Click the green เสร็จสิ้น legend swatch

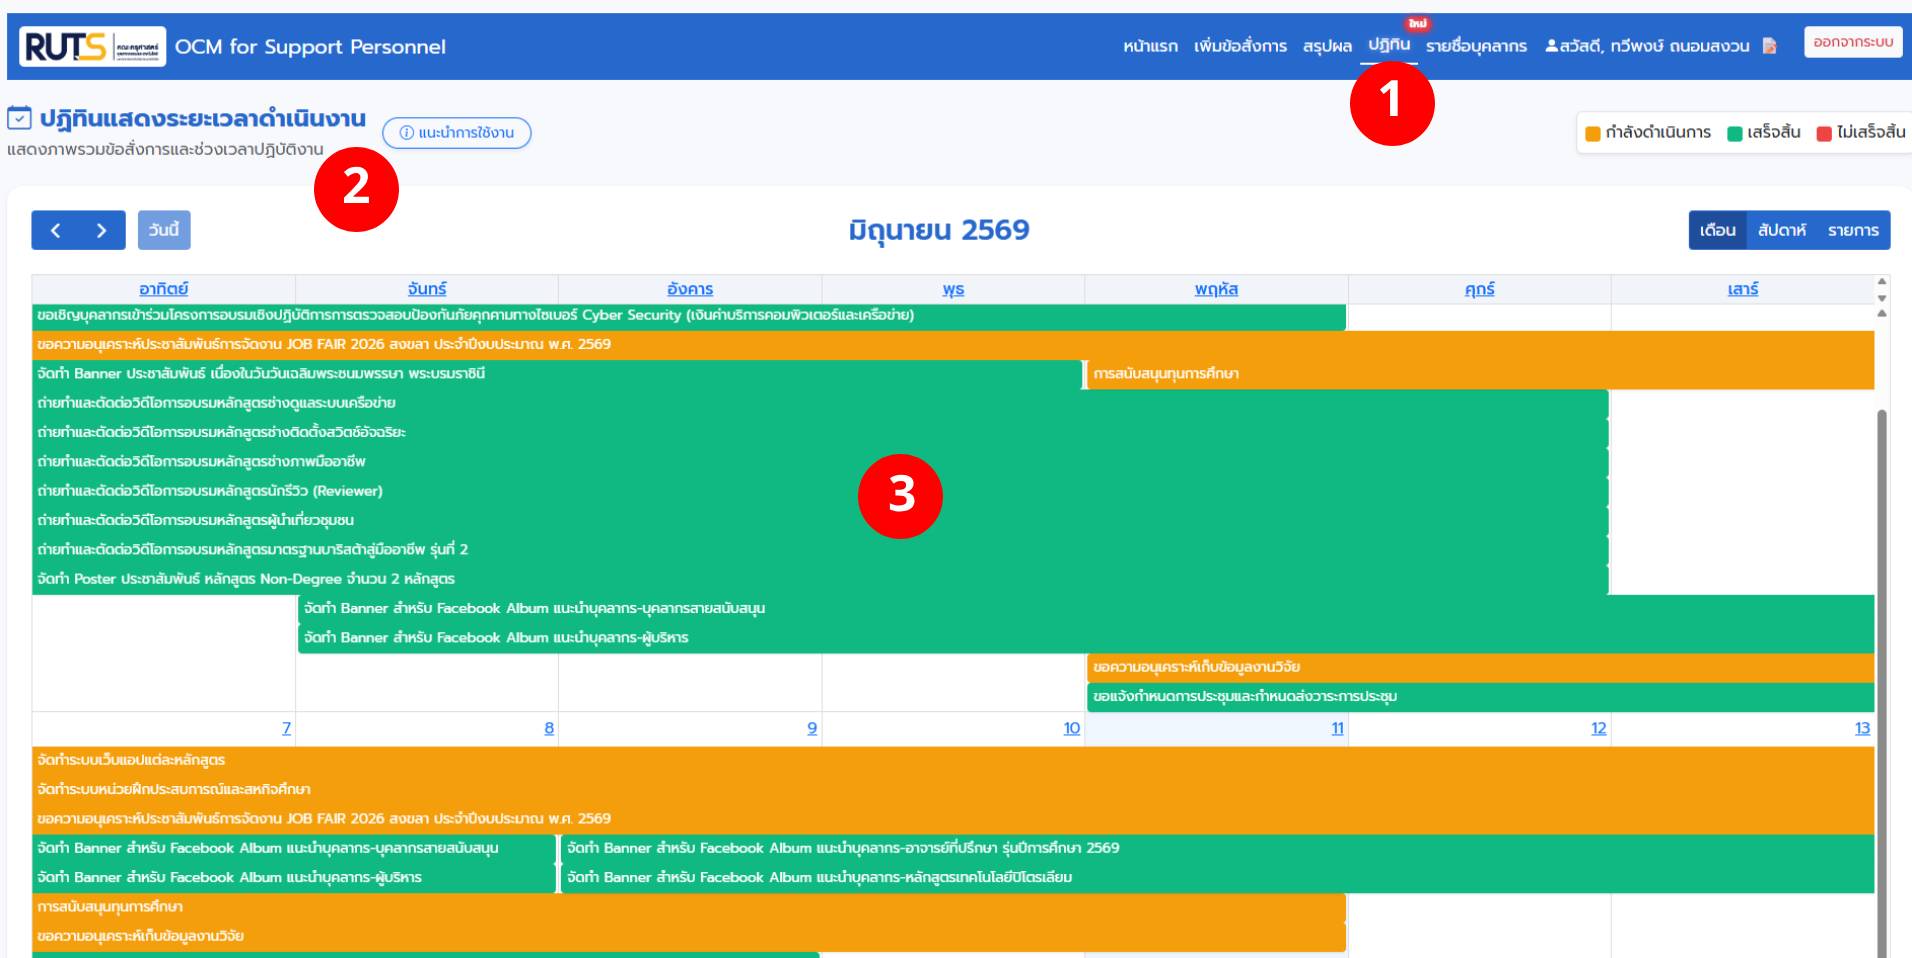pyautogui.click(x=1735, y=133)
